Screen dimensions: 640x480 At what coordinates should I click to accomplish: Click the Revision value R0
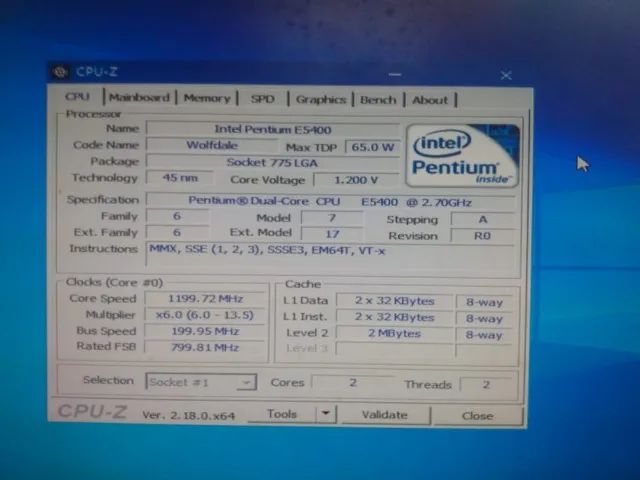click(482, 236)
